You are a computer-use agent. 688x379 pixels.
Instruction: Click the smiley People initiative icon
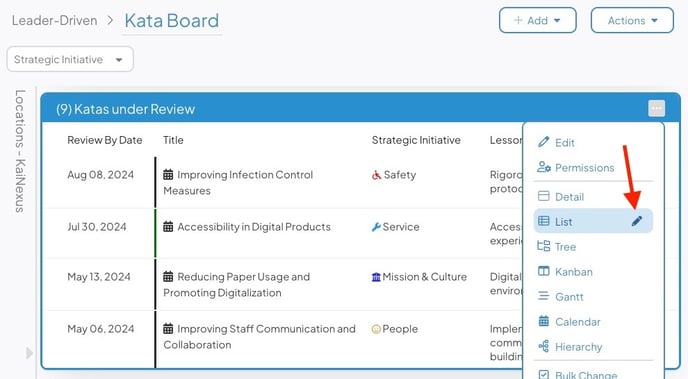(376, 329)
